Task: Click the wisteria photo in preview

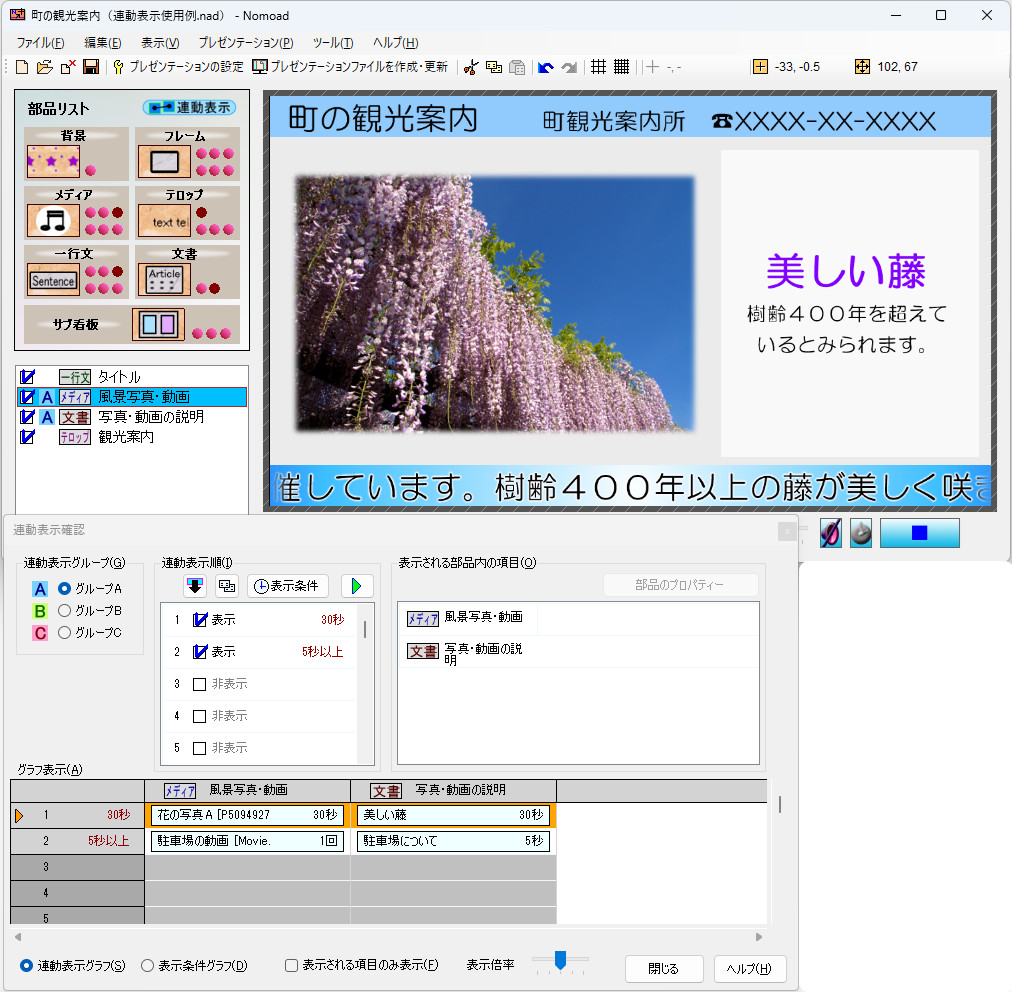Action: tap(495, 303)
